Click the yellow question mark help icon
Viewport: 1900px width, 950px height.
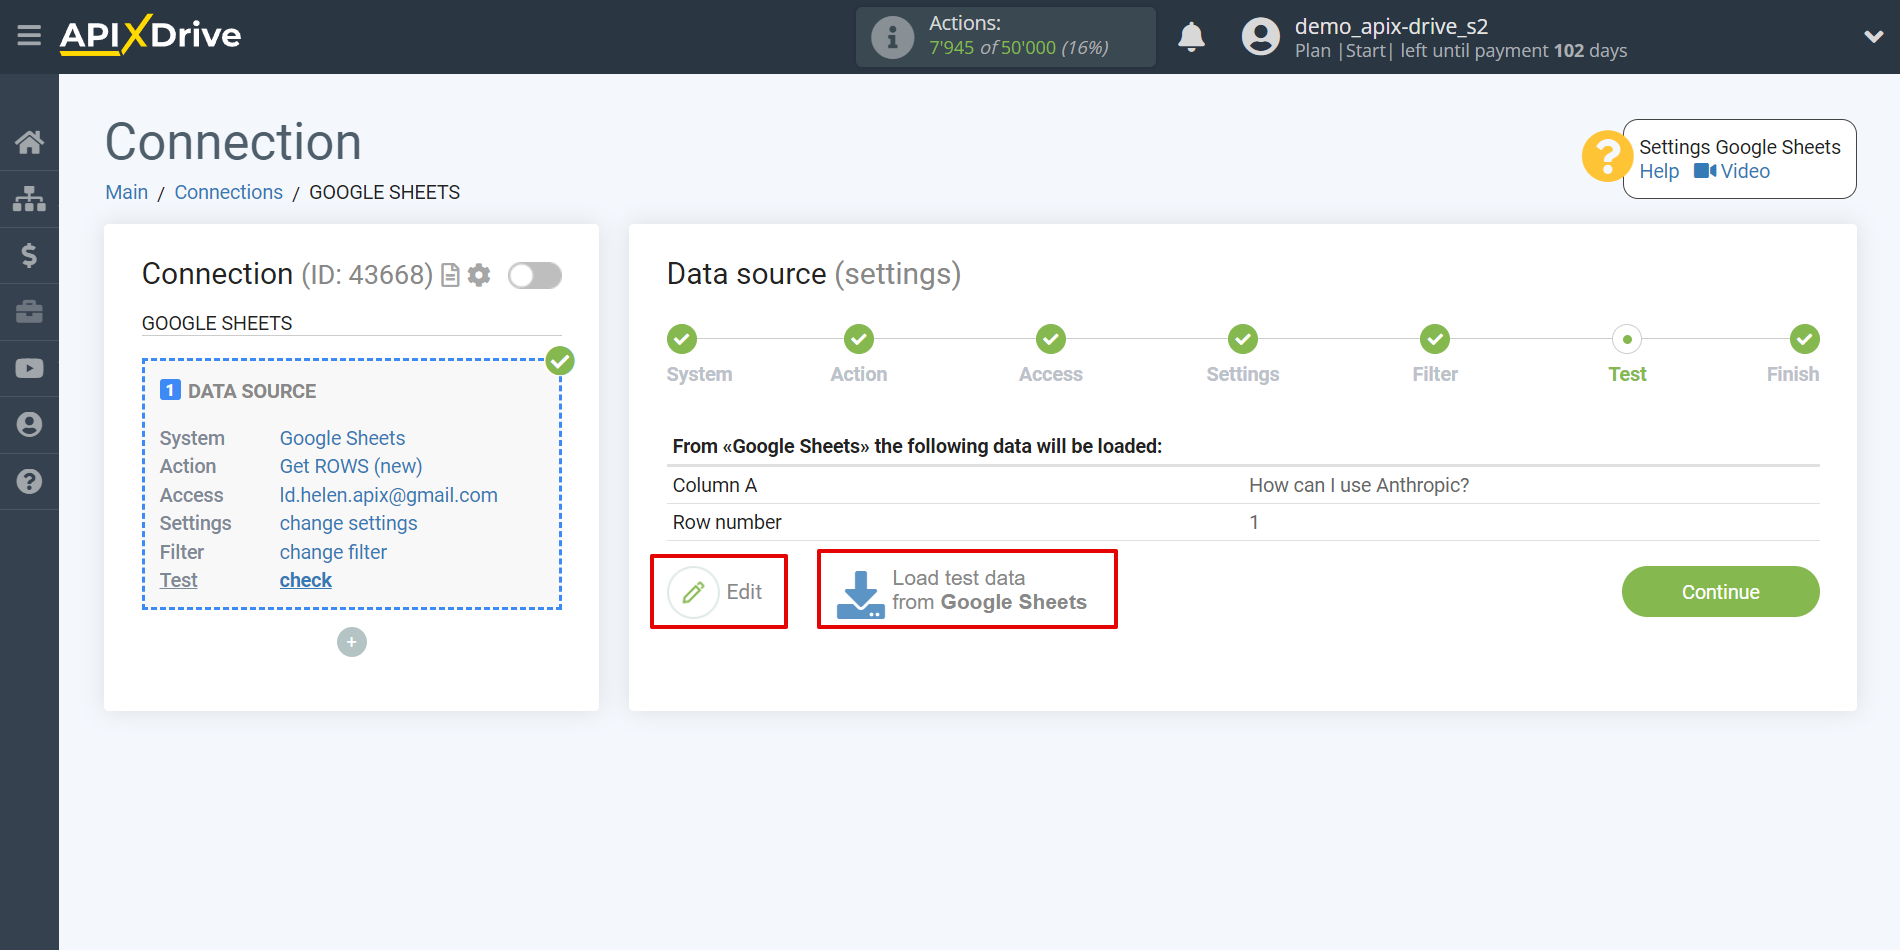[x=1607, y=157]
